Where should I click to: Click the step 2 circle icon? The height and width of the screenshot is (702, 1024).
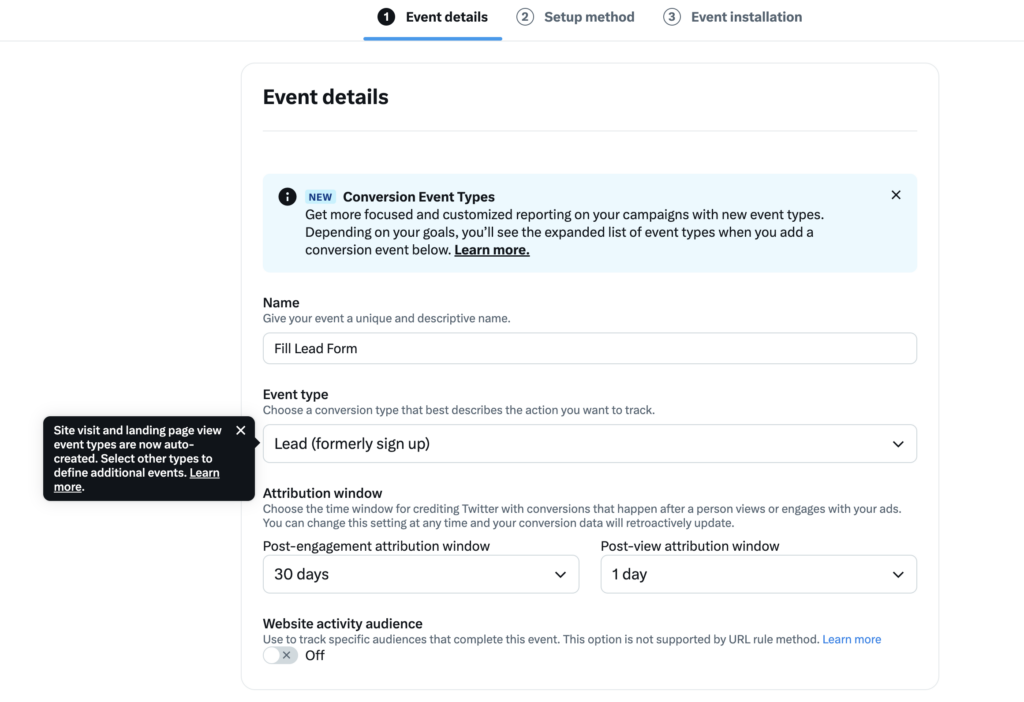(523, 17)
